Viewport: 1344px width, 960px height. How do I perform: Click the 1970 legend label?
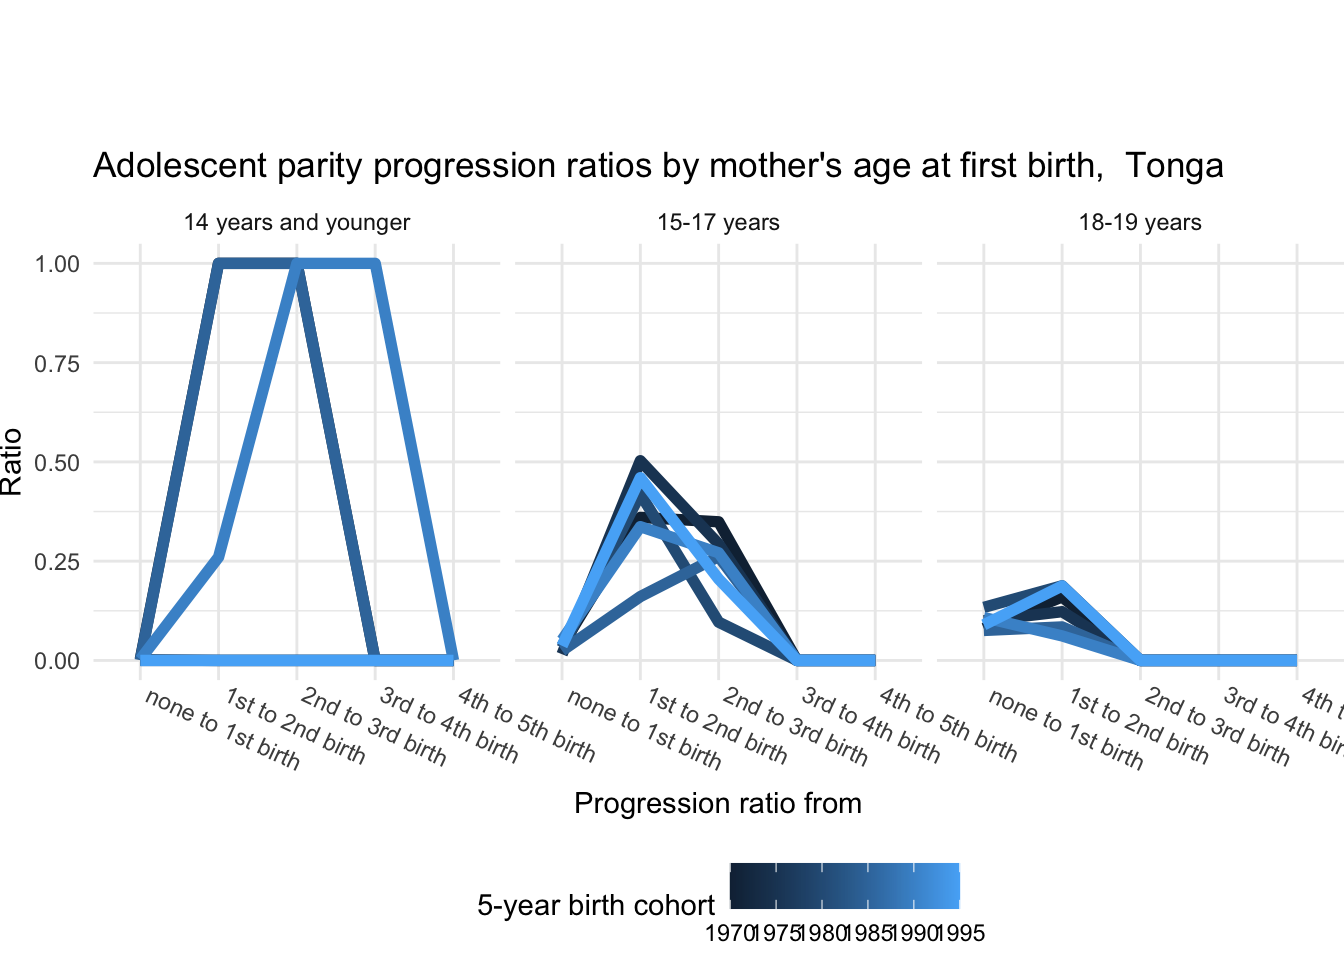[729, 934]
